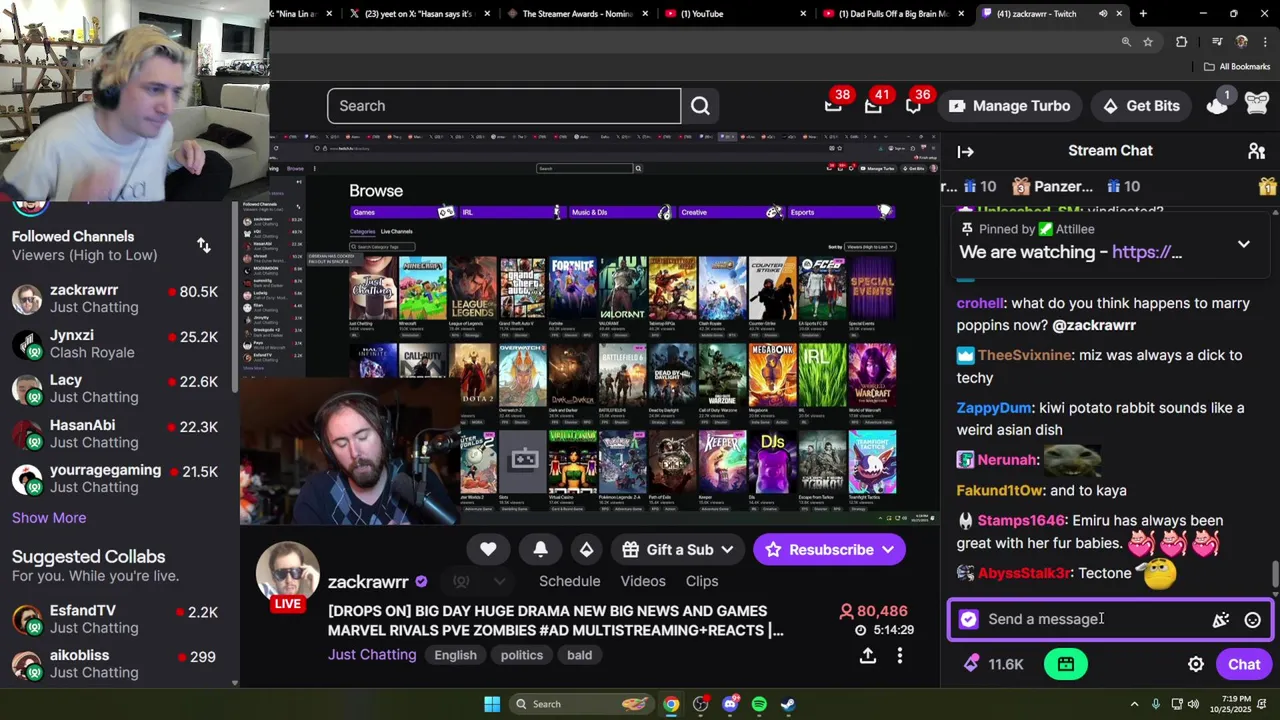This screenshot has width=1280, height=720.
Task: Expand the pinned message chevron
Action: (x=1243, y=244)
